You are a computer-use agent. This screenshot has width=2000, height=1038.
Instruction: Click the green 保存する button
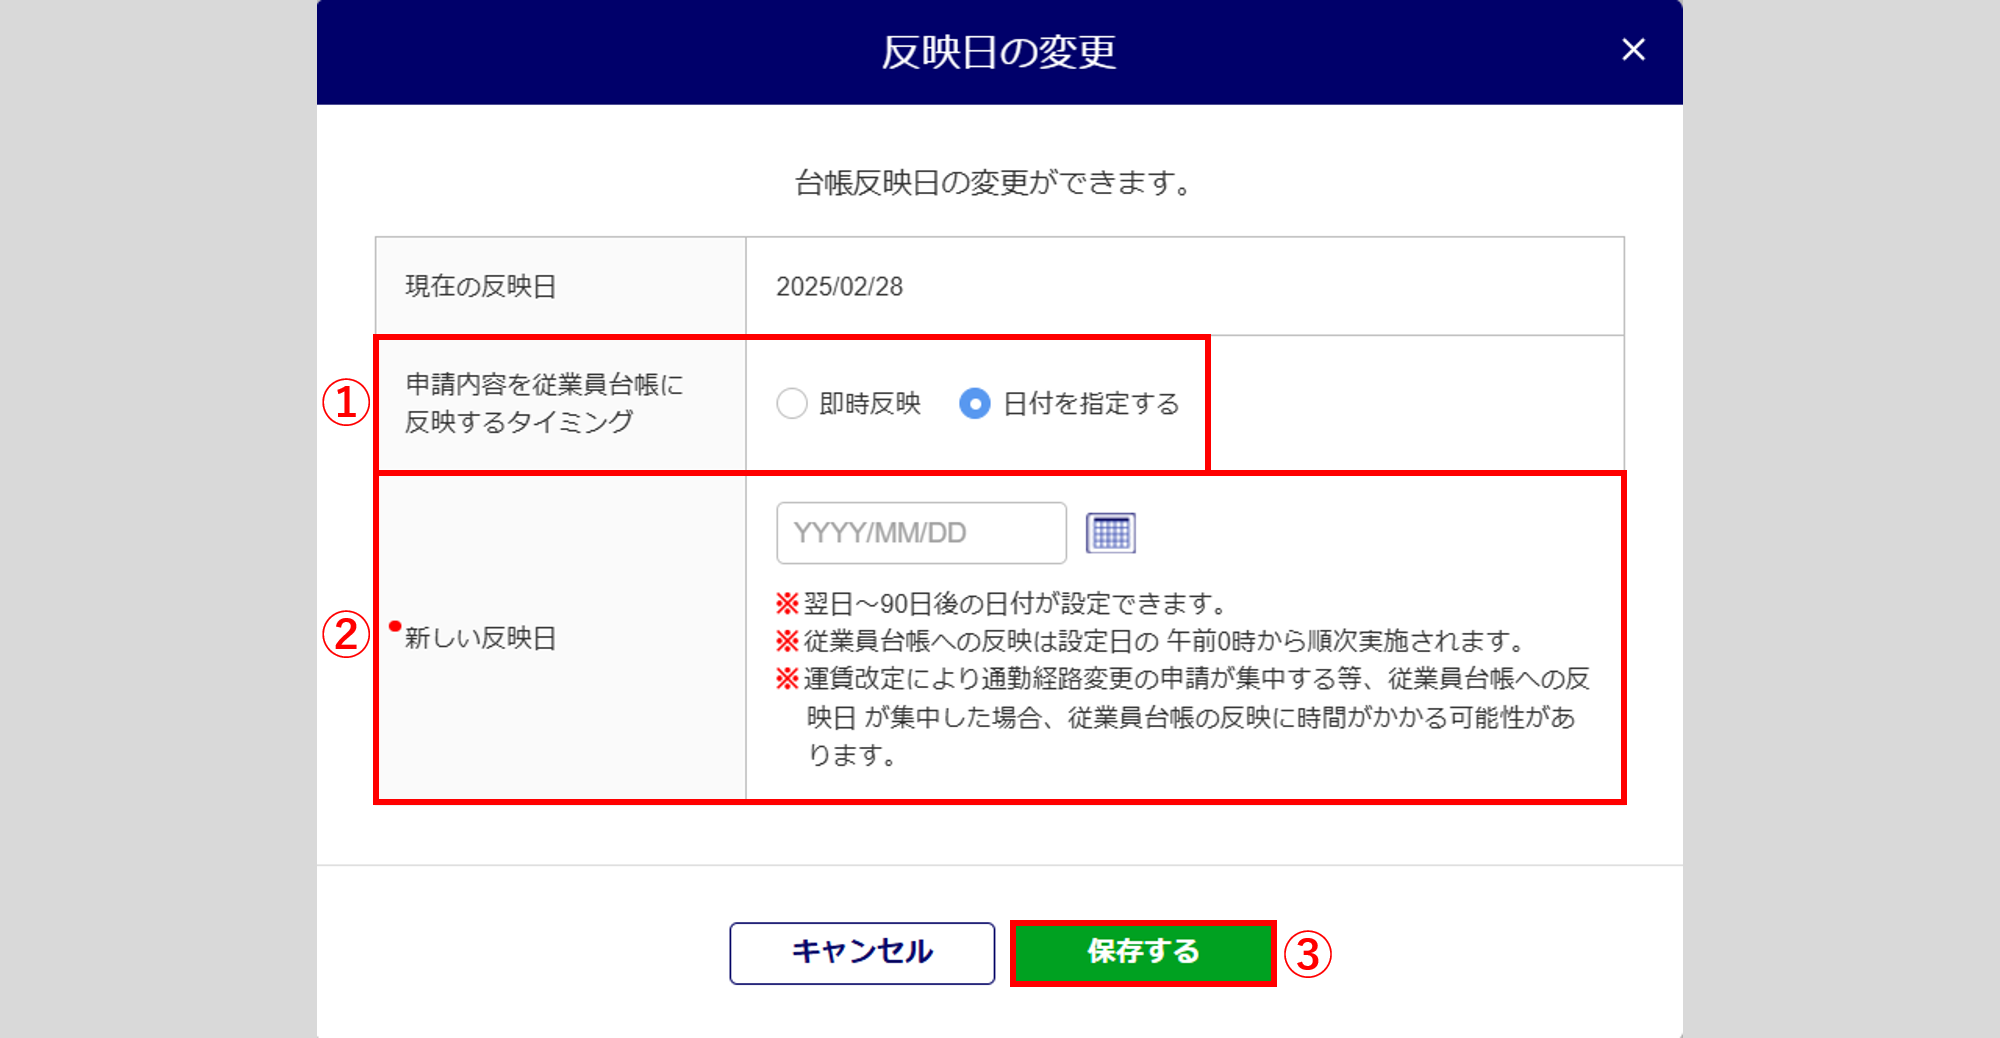click(x=1143, y=953)
